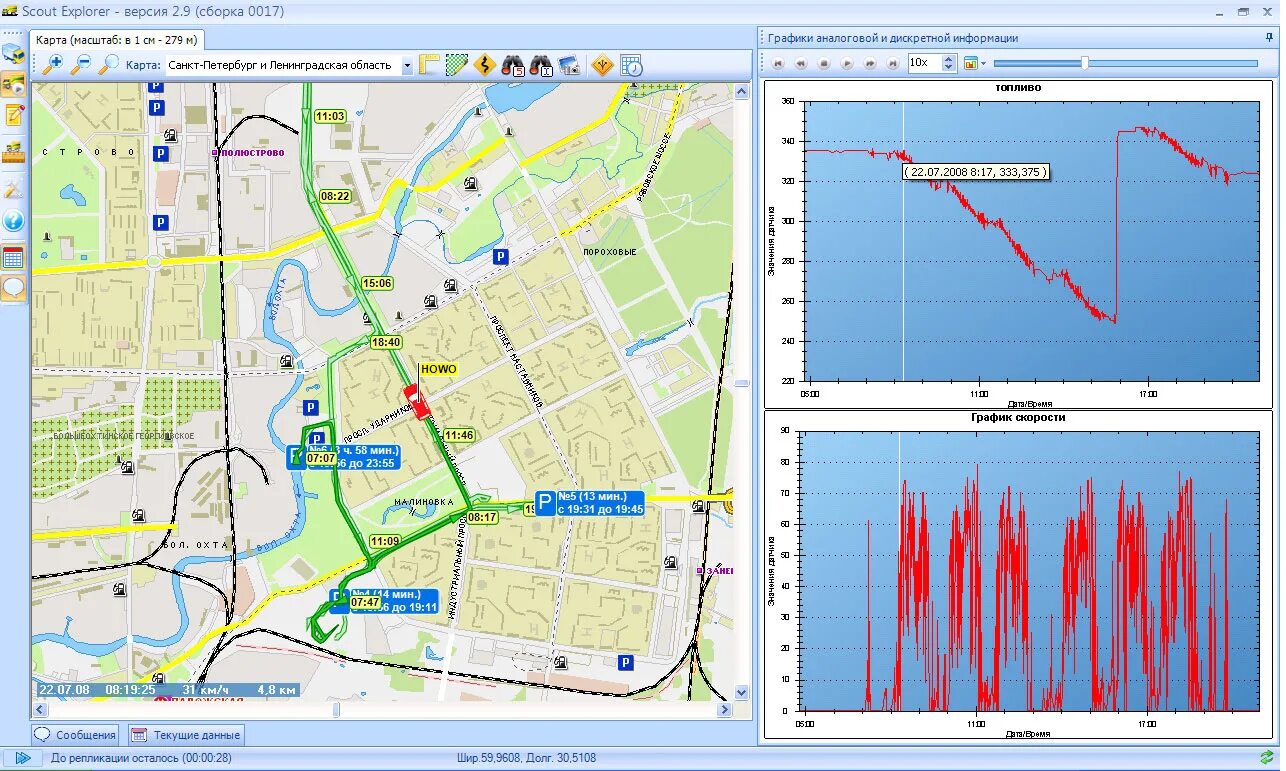Click the winding road sign icon

[x=485, y=65]
